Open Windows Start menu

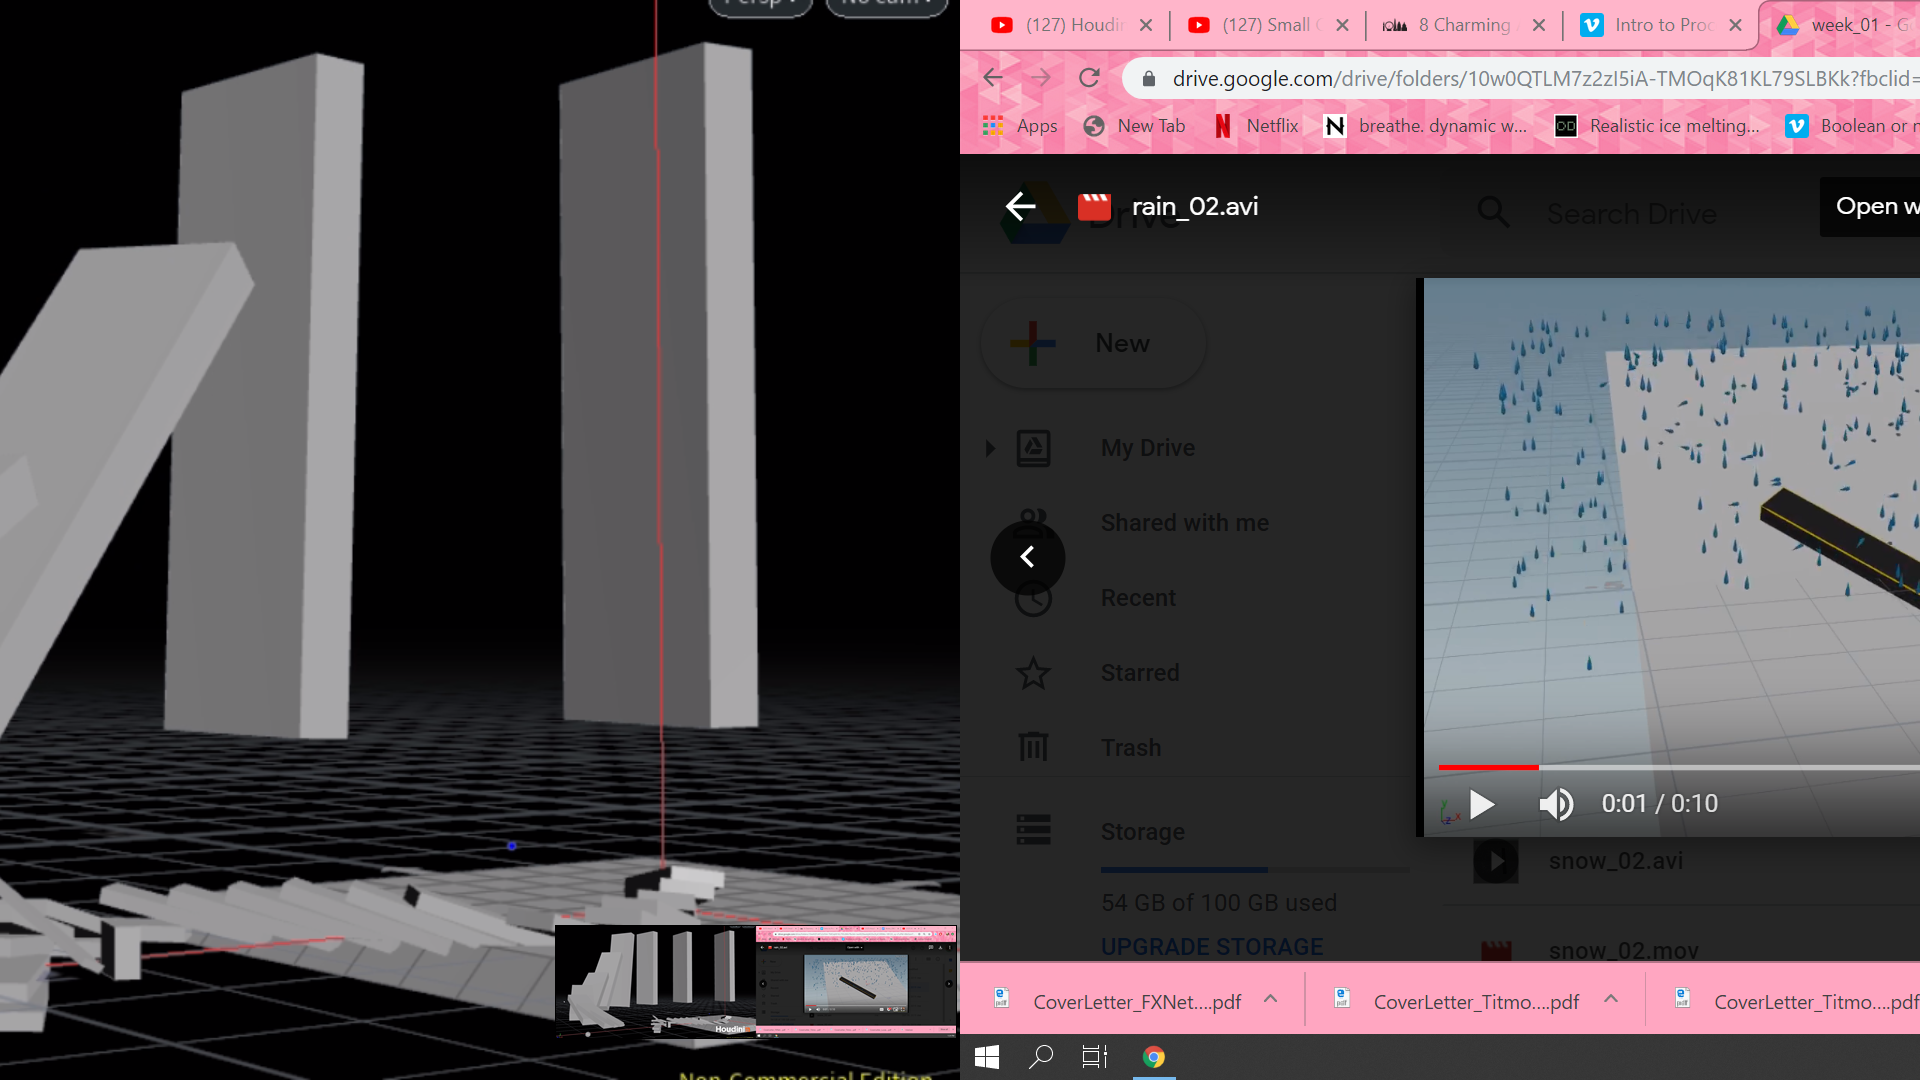pos(987,1057)
